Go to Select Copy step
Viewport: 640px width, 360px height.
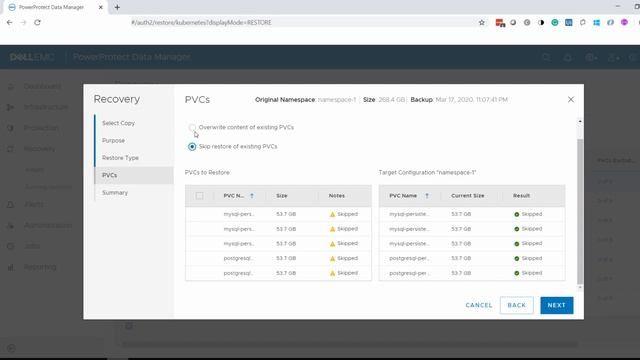pyautogui.click(x=118, y=123)
